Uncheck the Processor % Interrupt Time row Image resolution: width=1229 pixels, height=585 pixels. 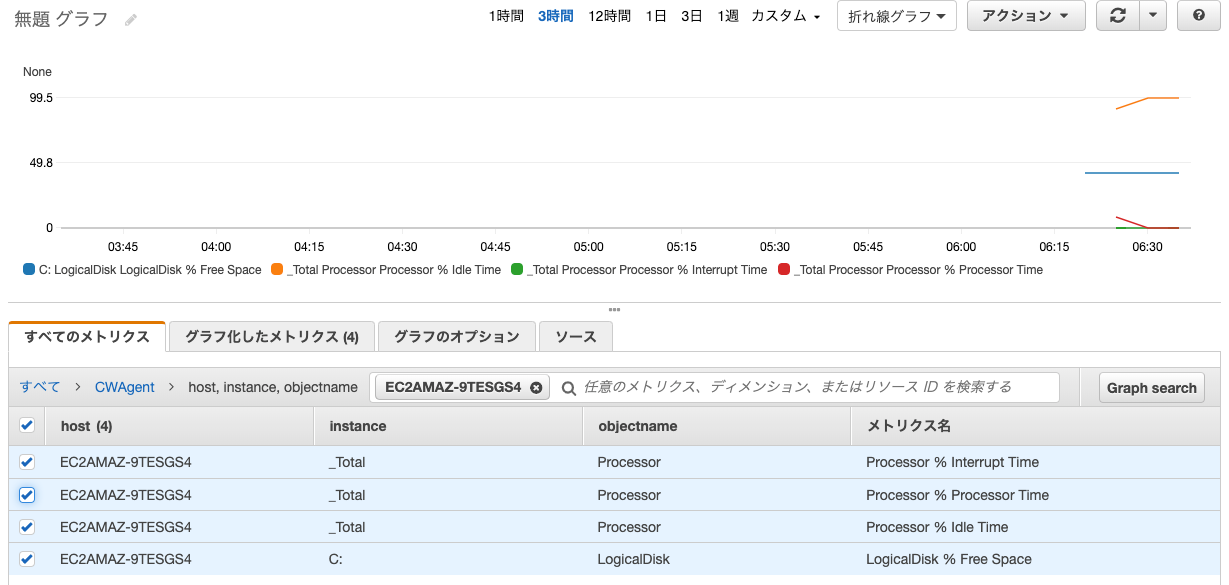[x=25, y=462]
